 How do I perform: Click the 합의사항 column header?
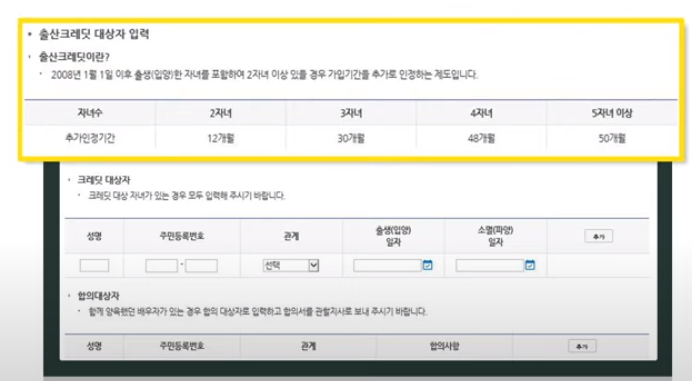(x=444, y=346)
